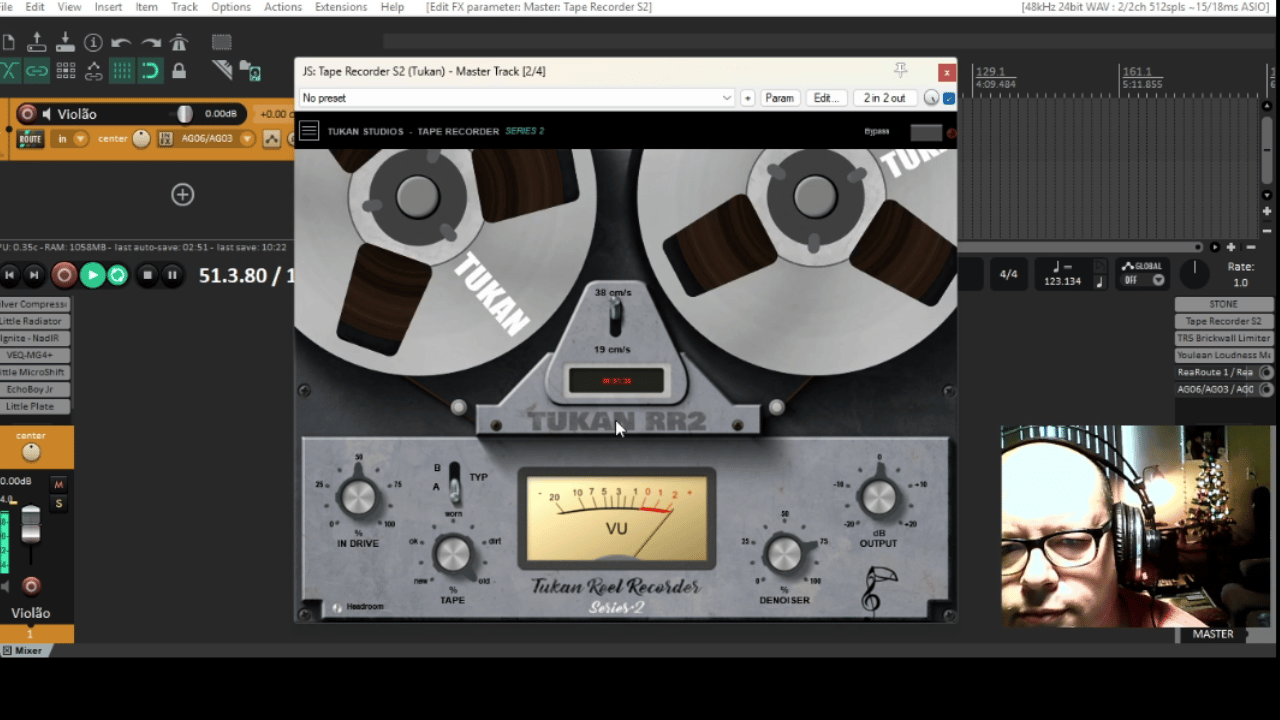Open the Track menu
This screenshot has width=1280, height=720.
[185, 7]
